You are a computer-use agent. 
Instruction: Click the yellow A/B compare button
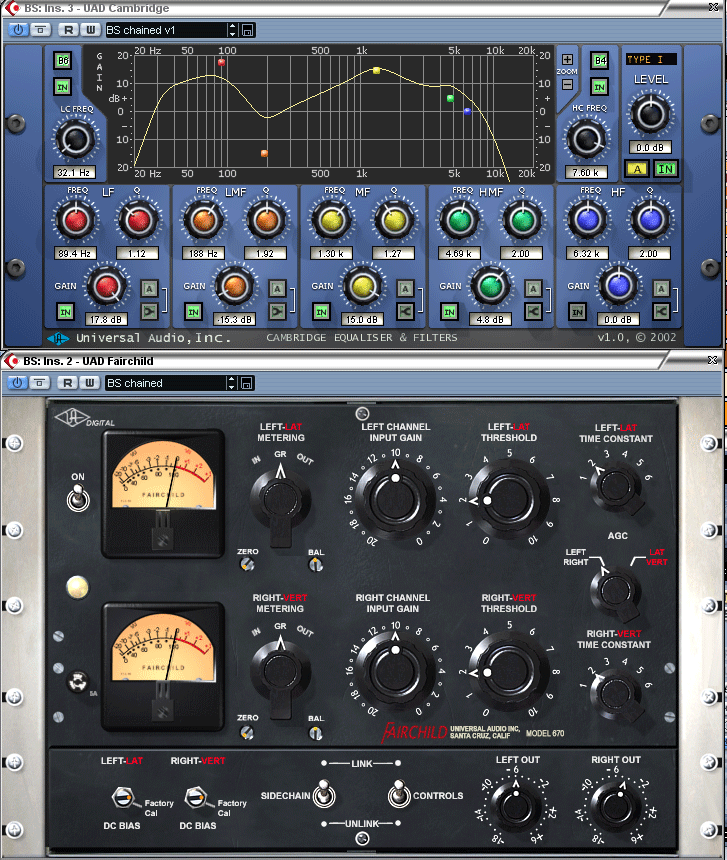(x=637, y=169)
